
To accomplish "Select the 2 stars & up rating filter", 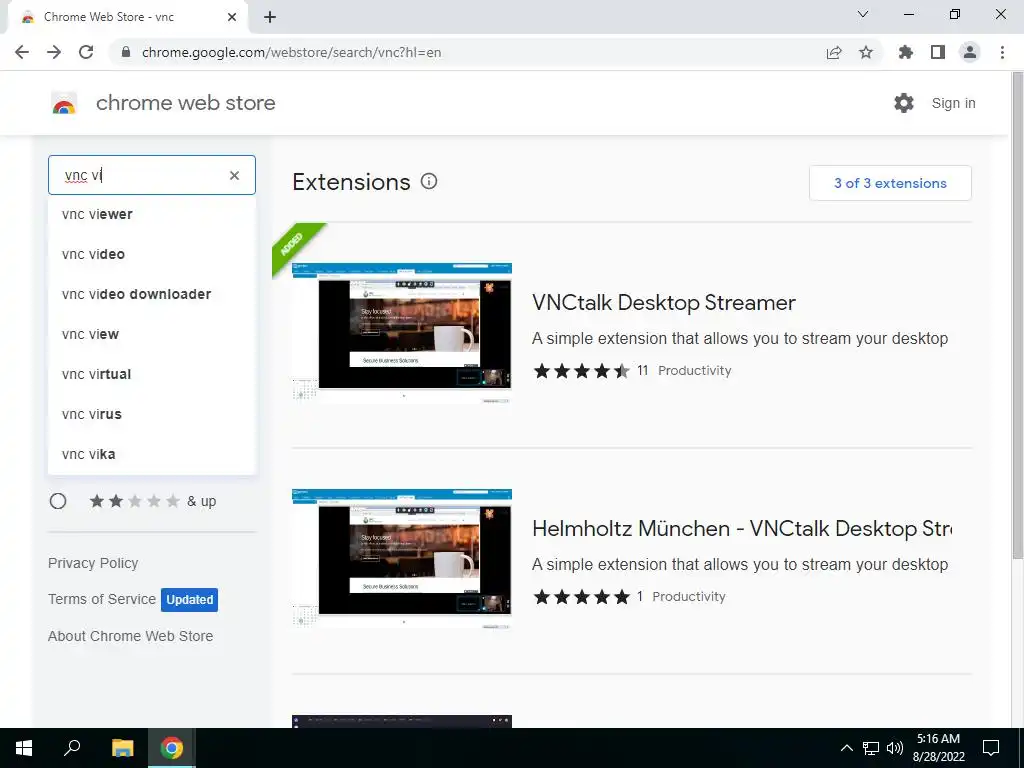I will pos(58,501).
